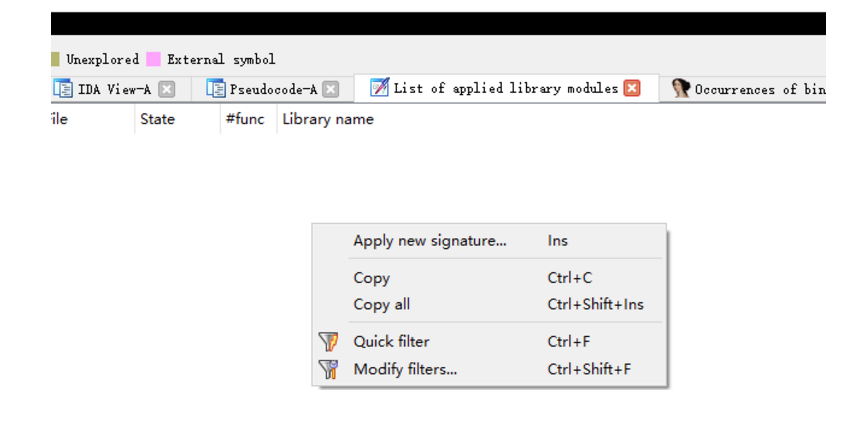
Task: Close the Pseudocode-A tab
Action: click(x=331, y=89)
